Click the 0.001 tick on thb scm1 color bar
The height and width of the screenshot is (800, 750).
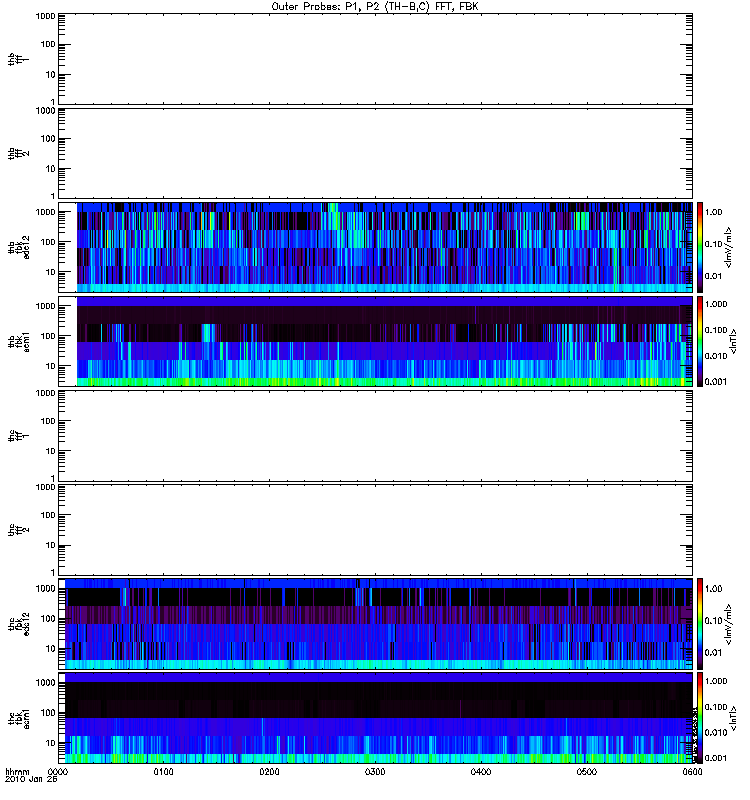(x=716, y=382)
